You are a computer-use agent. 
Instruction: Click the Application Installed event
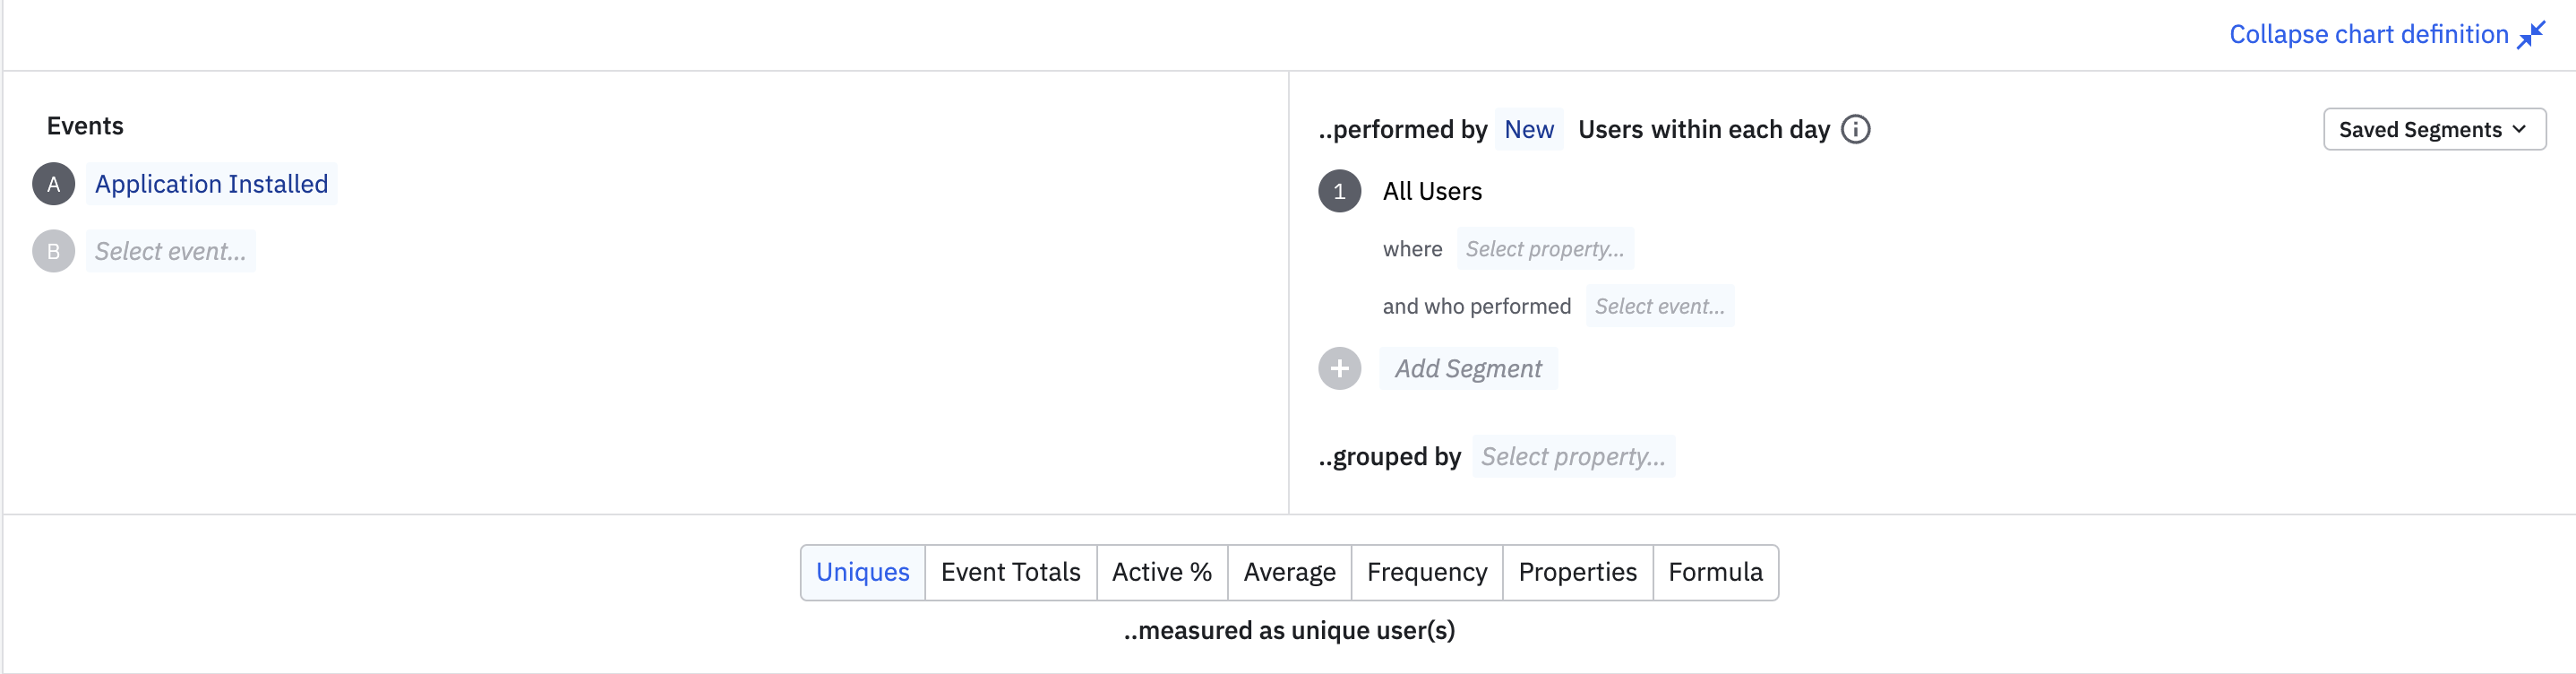click(211, 184)
